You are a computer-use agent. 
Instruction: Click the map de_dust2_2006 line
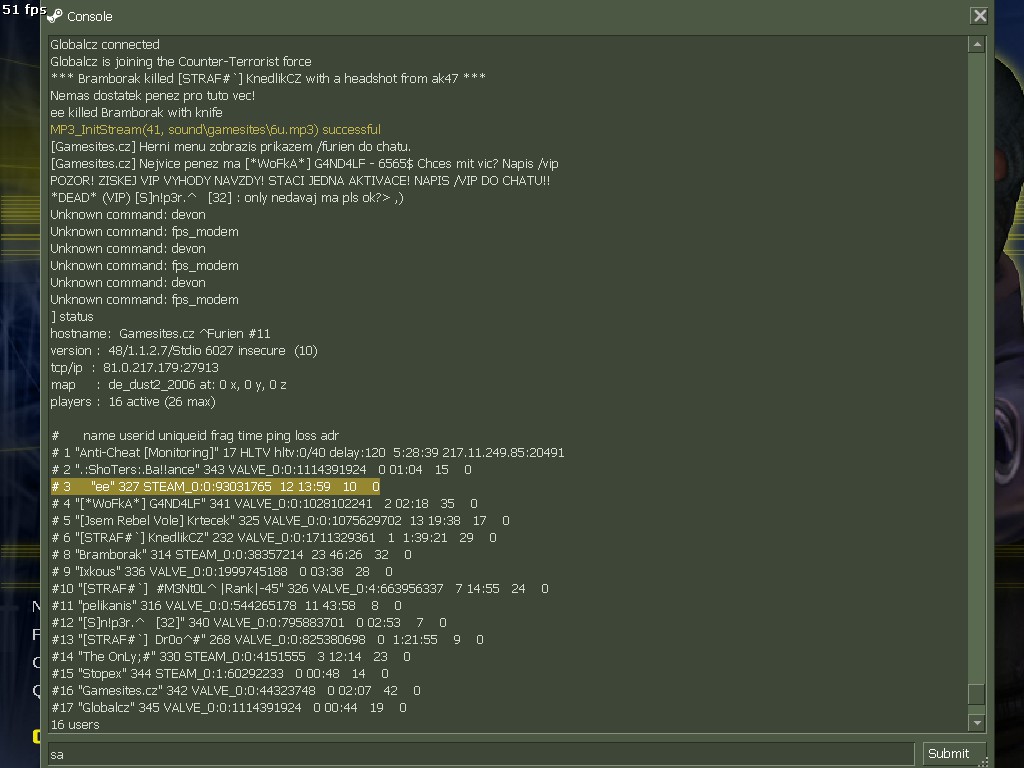[x=168, y=385]
